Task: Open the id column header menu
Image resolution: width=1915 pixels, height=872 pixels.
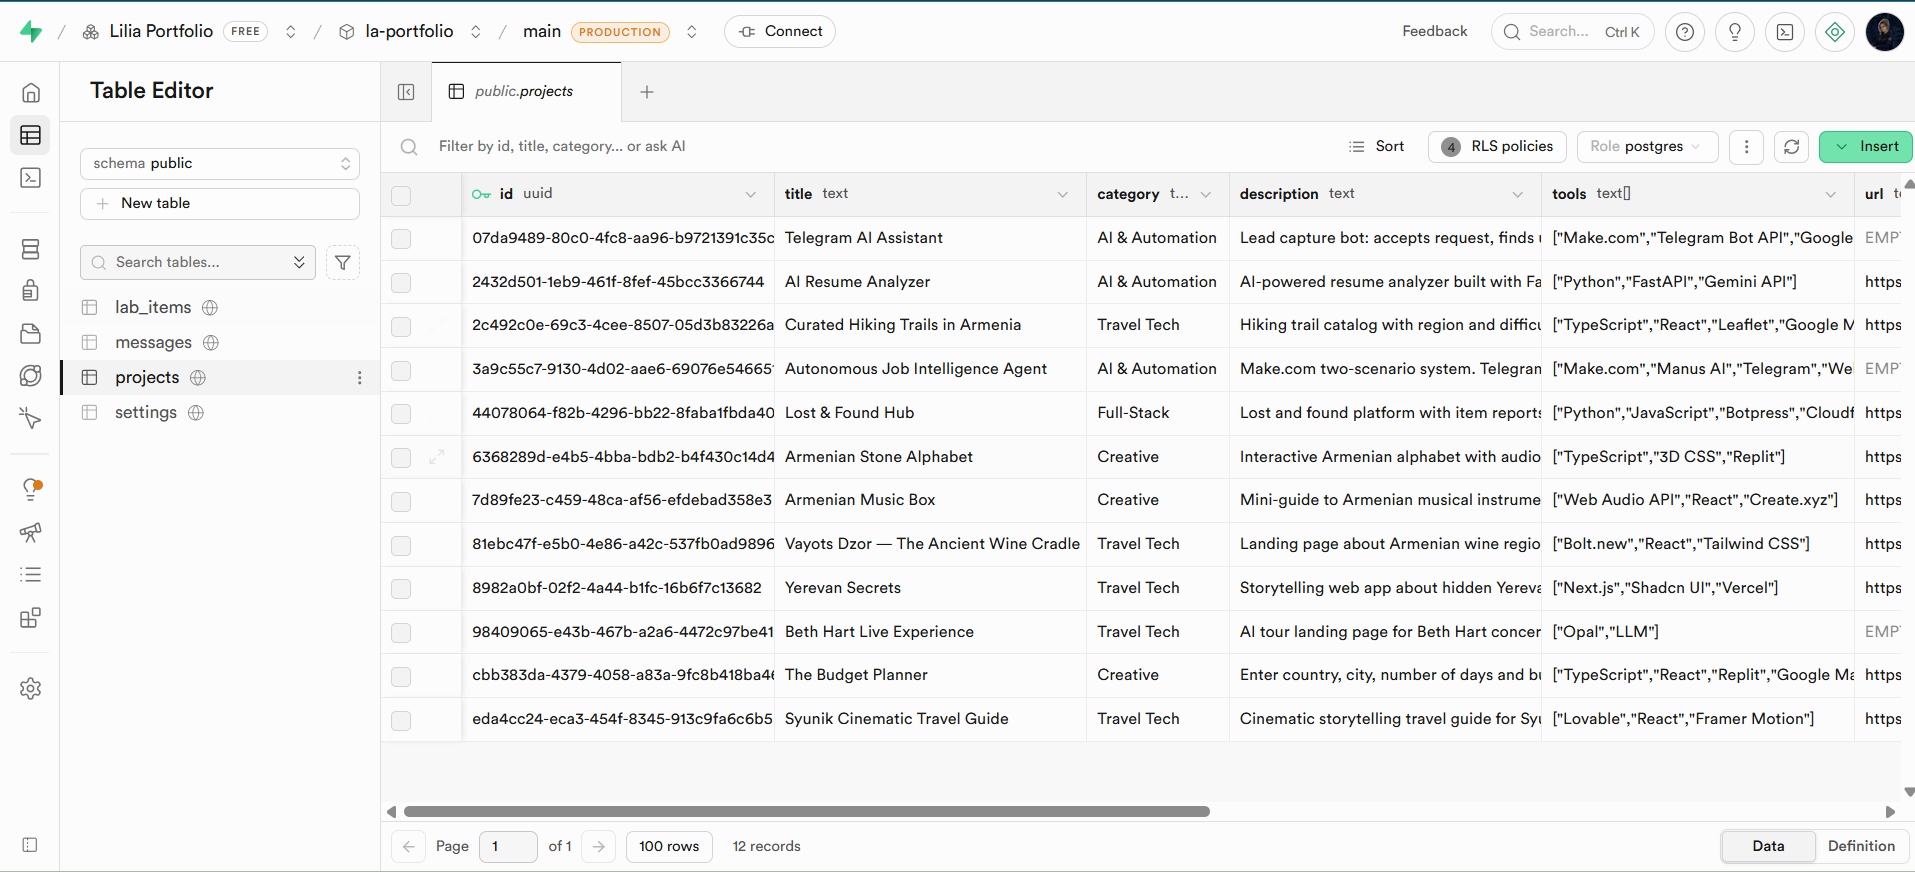Action: 750,195
